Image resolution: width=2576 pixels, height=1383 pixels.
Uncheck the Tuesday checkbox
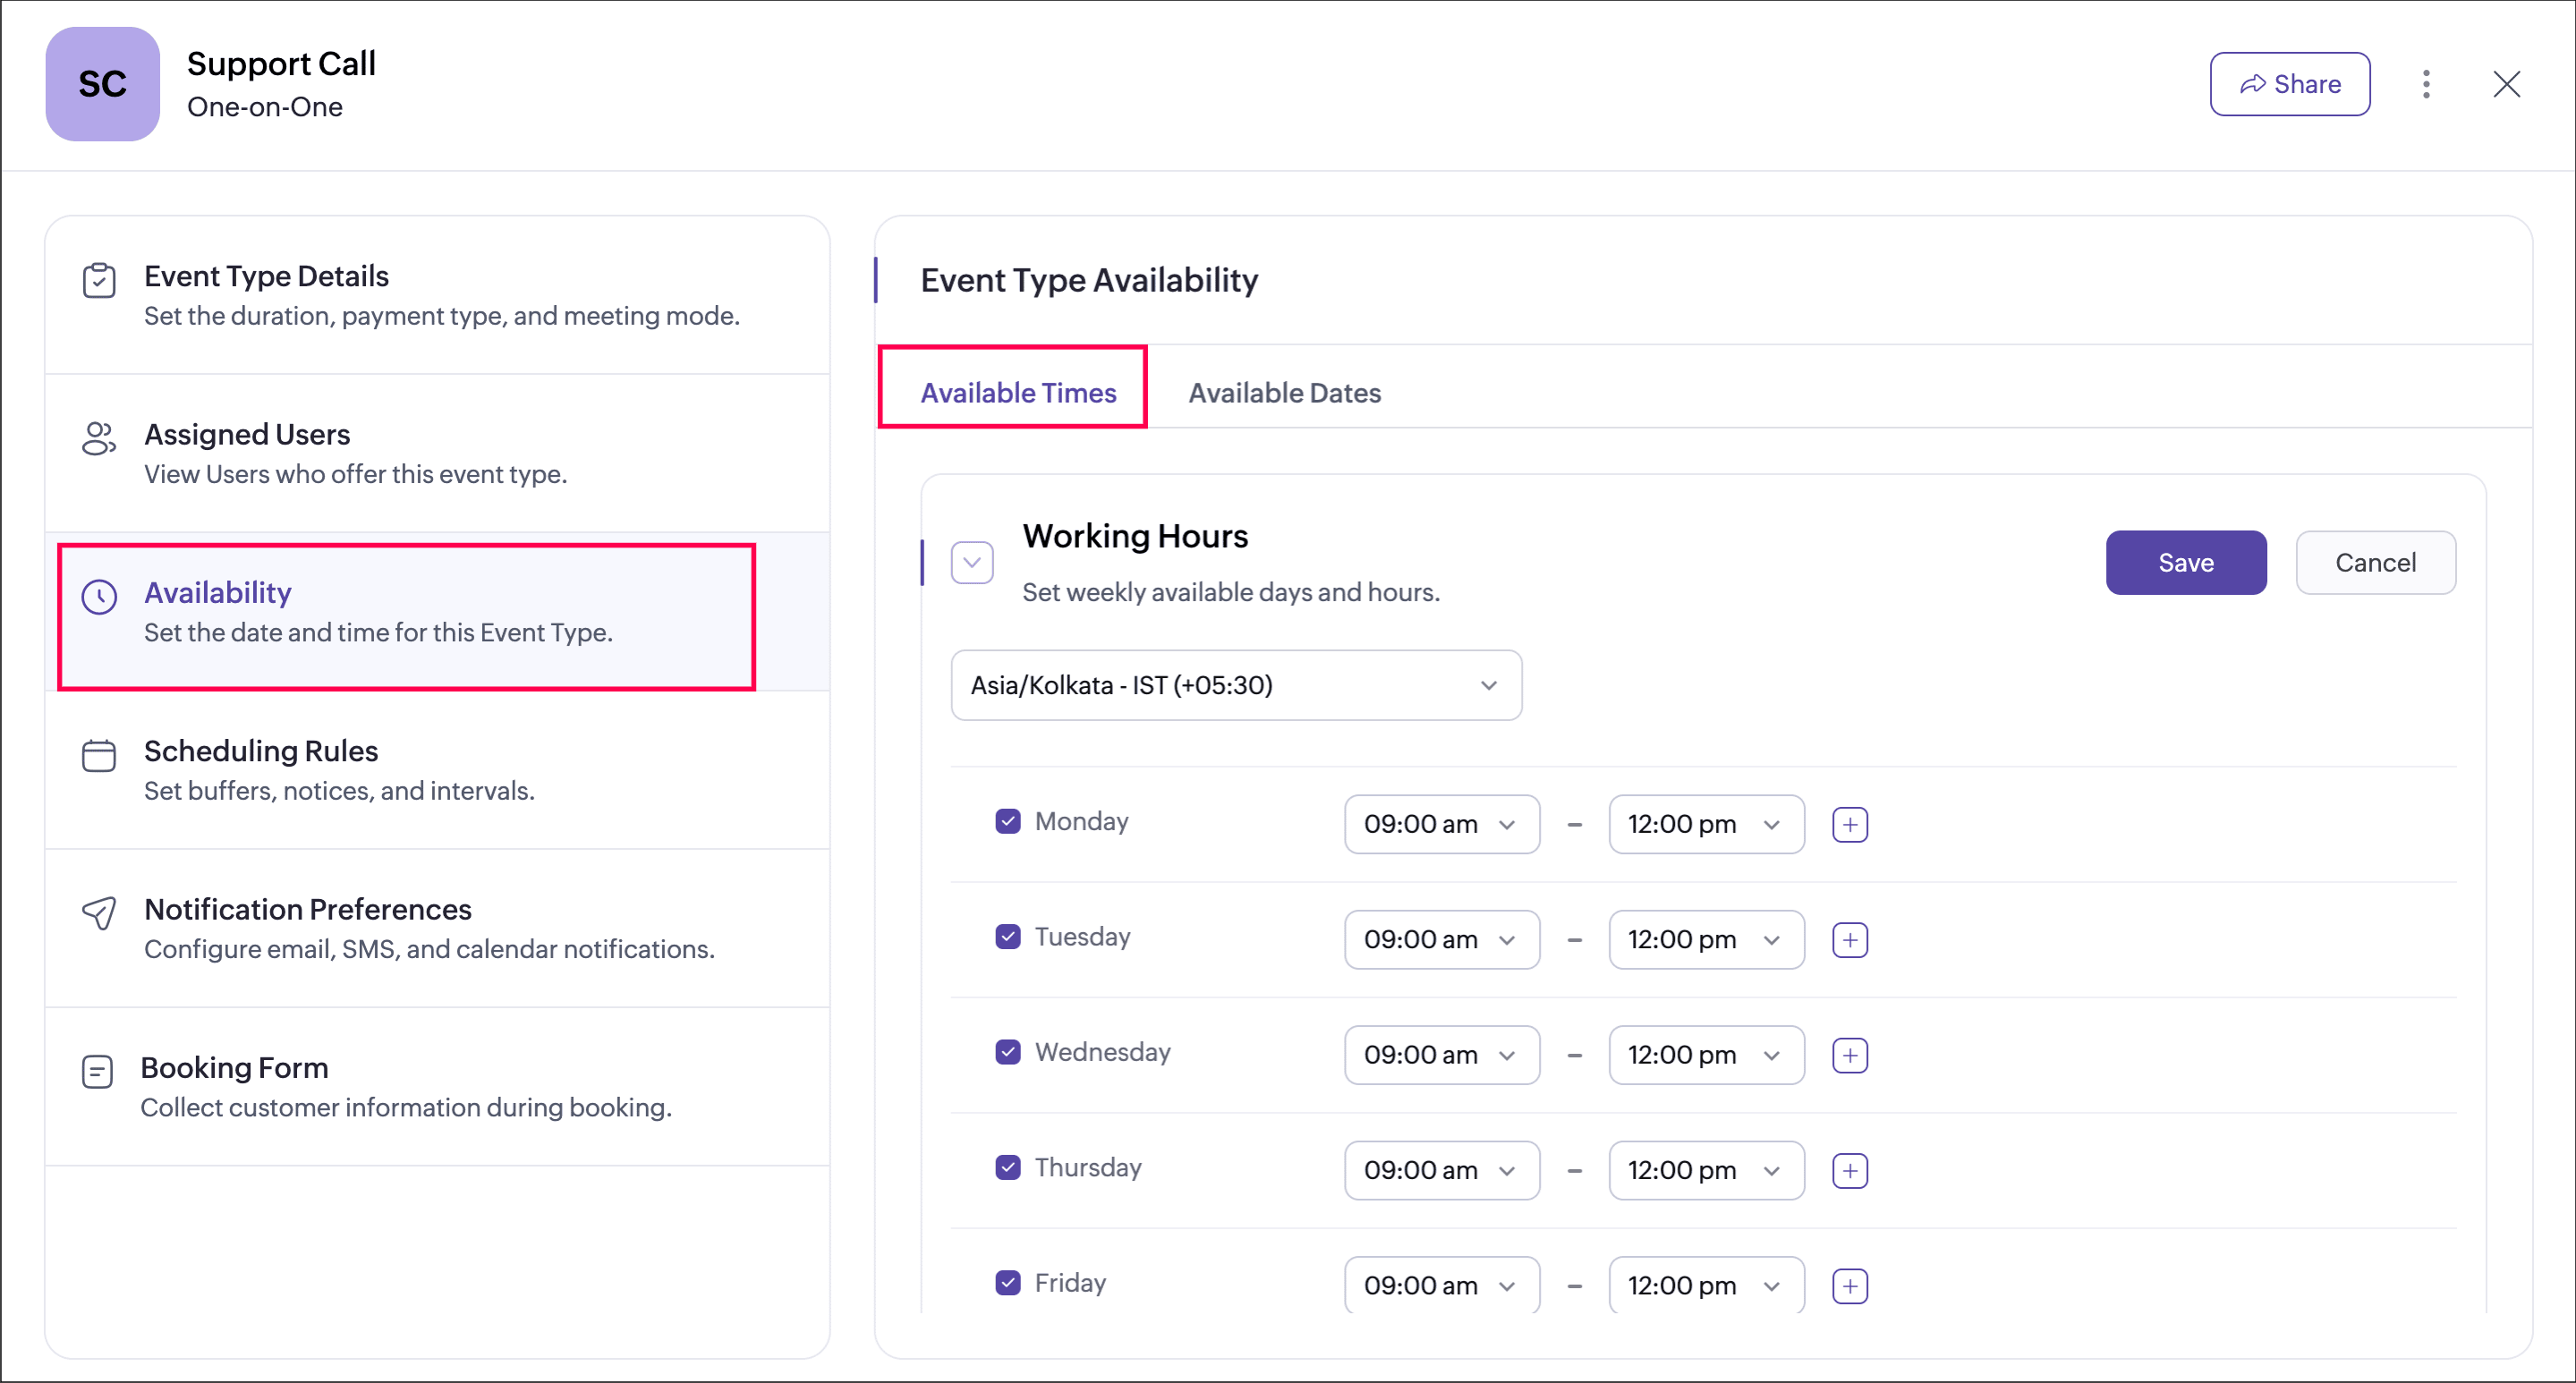pos(1008,937)
